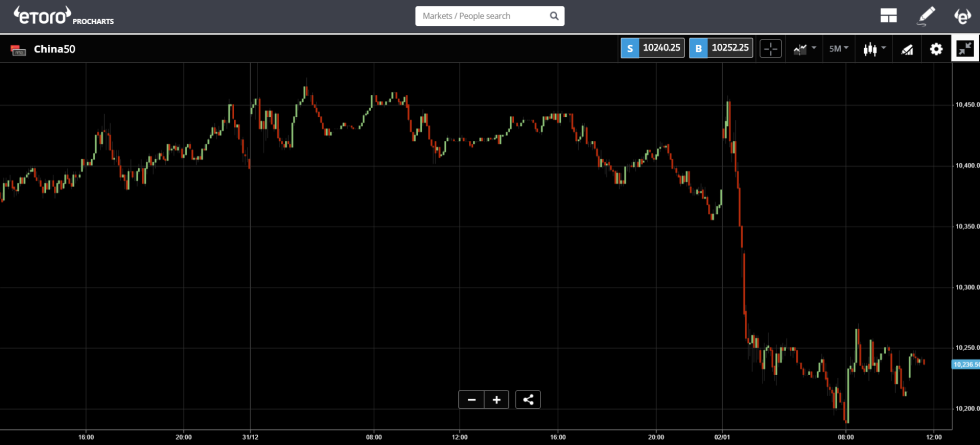Open the compare instruments dropdown
980x445 pixels.
click(x=804, y=49)
